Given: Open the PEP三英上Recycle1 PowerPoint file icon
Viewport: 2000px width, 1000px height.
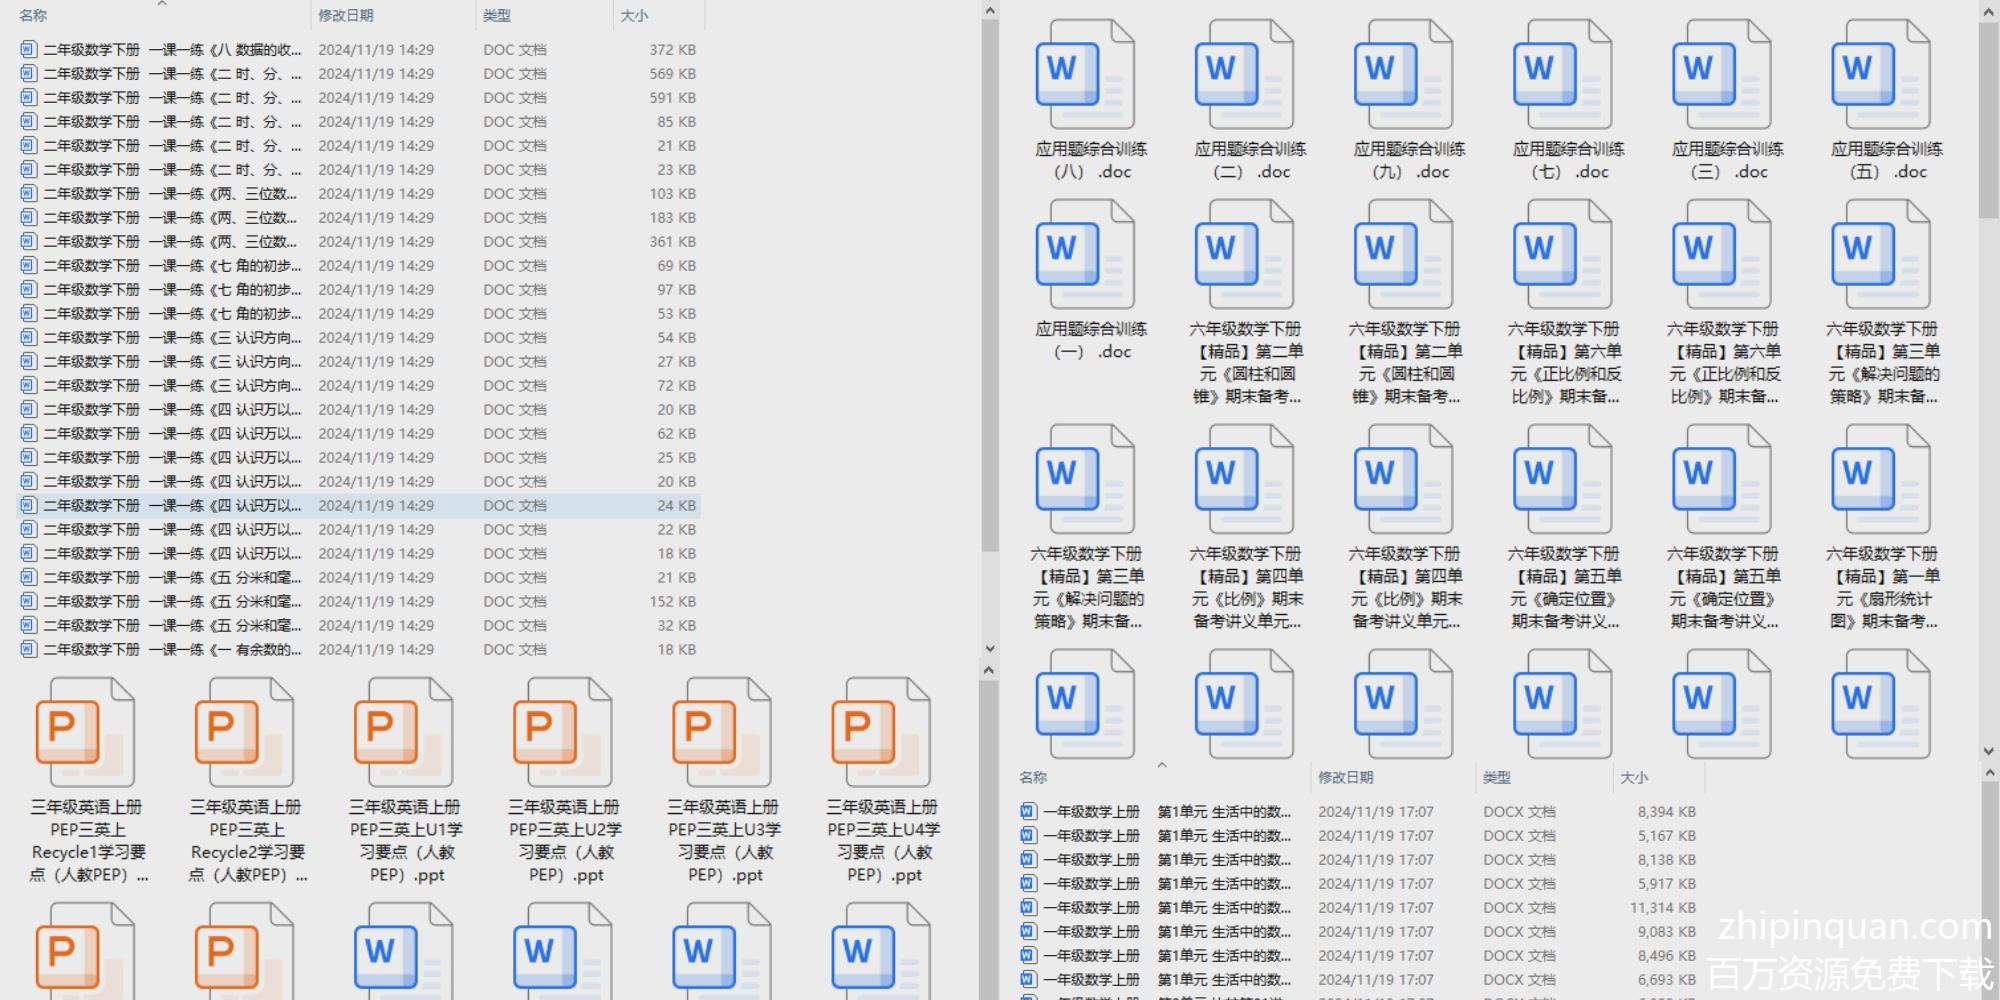Looking at the screenshot, I should click(x=85, y=732).
